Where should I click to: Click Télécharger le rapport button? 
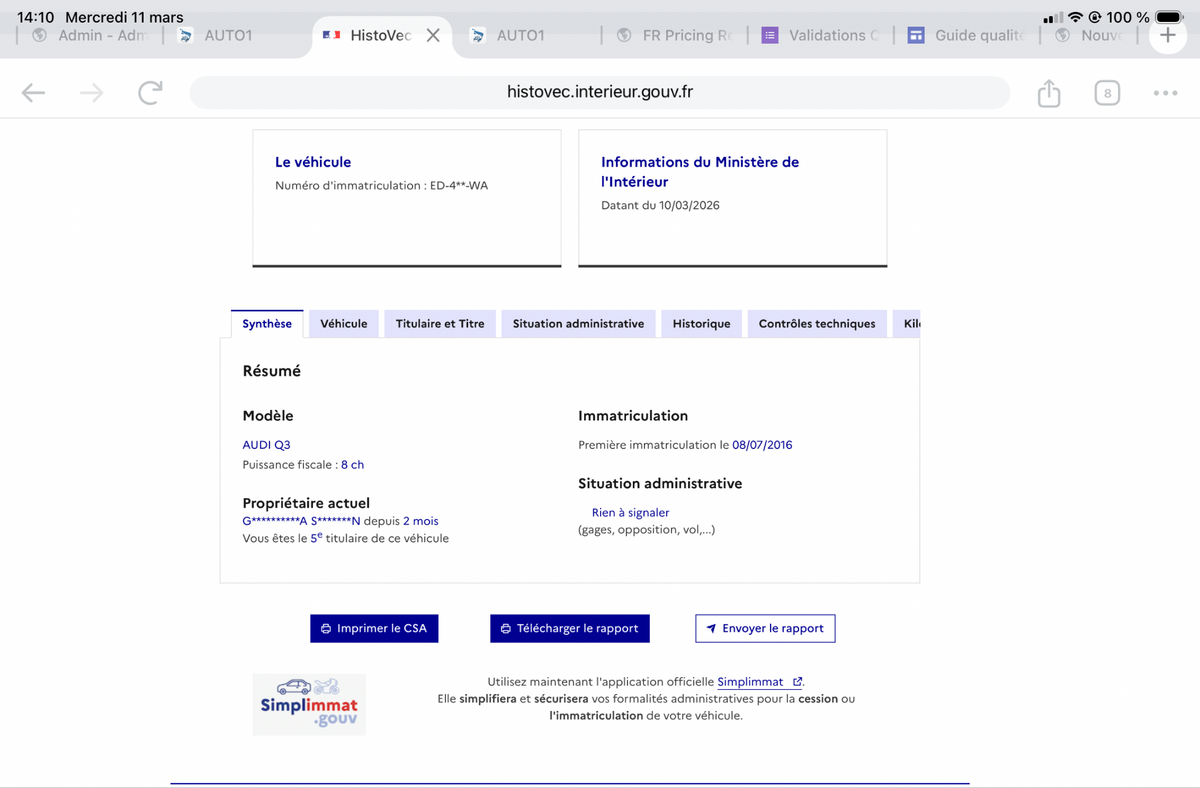coord(569,628)
